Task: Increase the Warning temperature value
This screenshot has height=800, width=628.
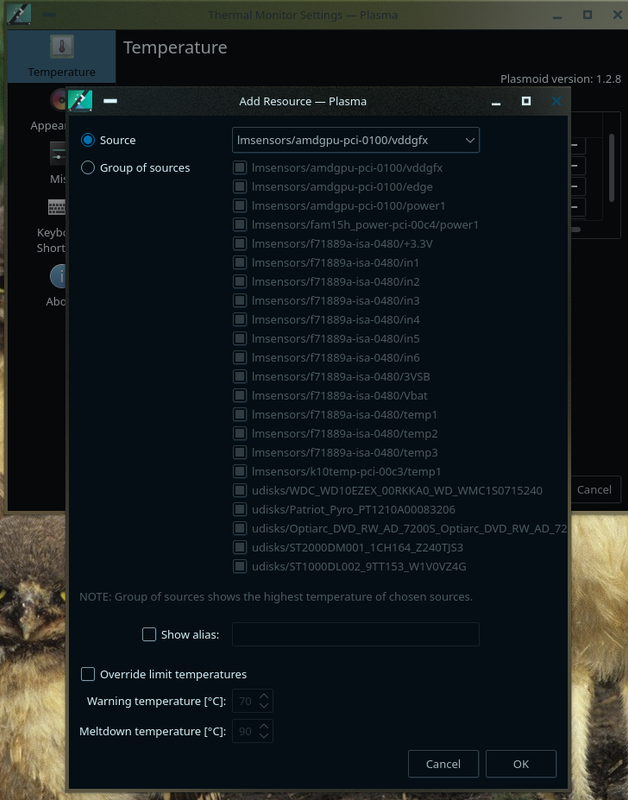Action: pyautogui.click(x=264, y=696)
